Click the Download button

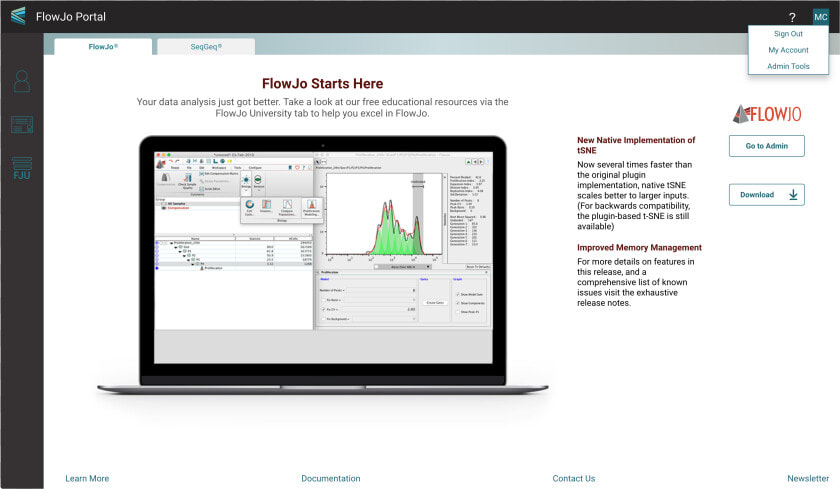pos(767,194)
